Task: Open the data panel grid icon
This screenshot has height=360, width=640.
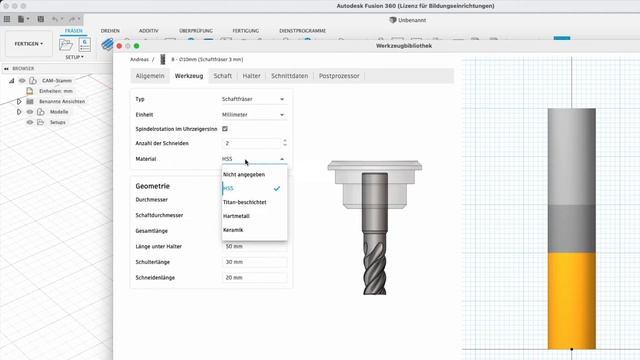Action: click(7, 19)
